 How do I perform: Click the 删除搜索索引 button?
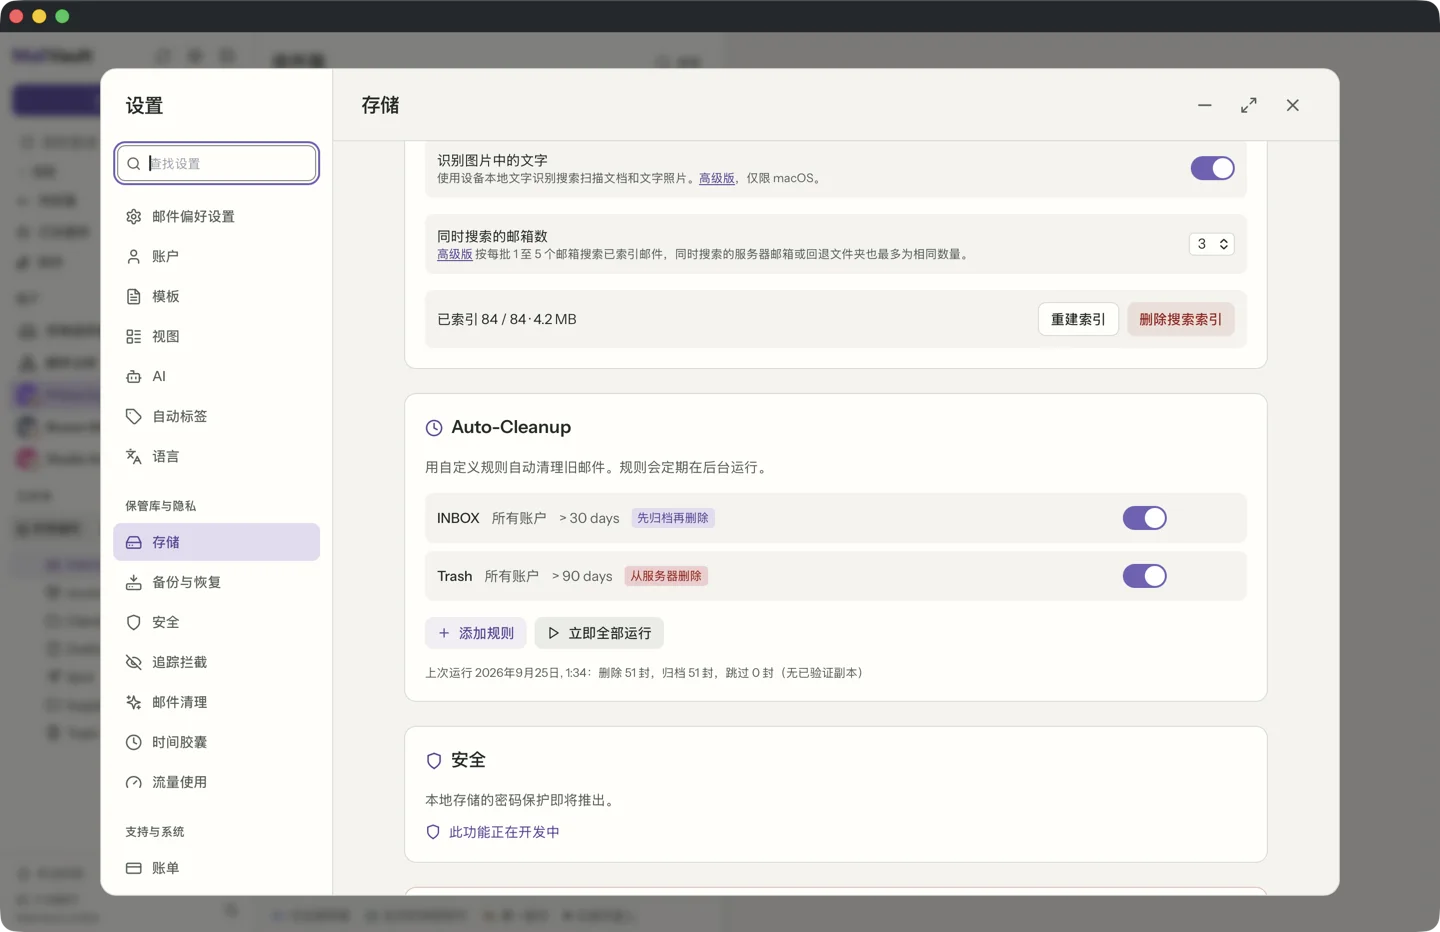point(1181,320)
